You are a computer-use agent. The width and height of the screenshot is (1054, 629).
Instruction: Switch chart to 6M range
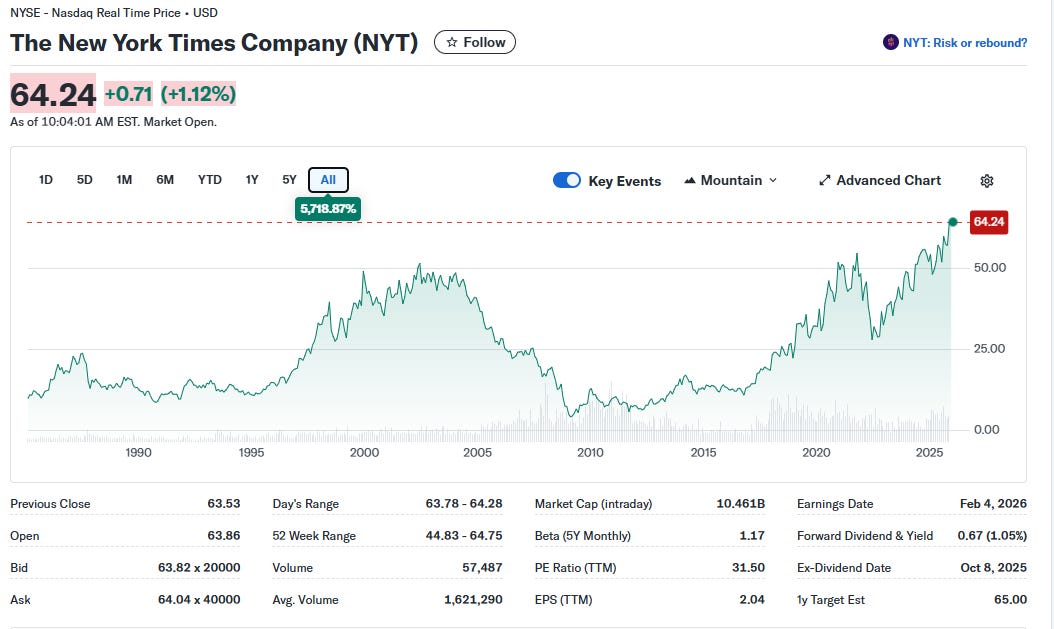click(165, 179)
